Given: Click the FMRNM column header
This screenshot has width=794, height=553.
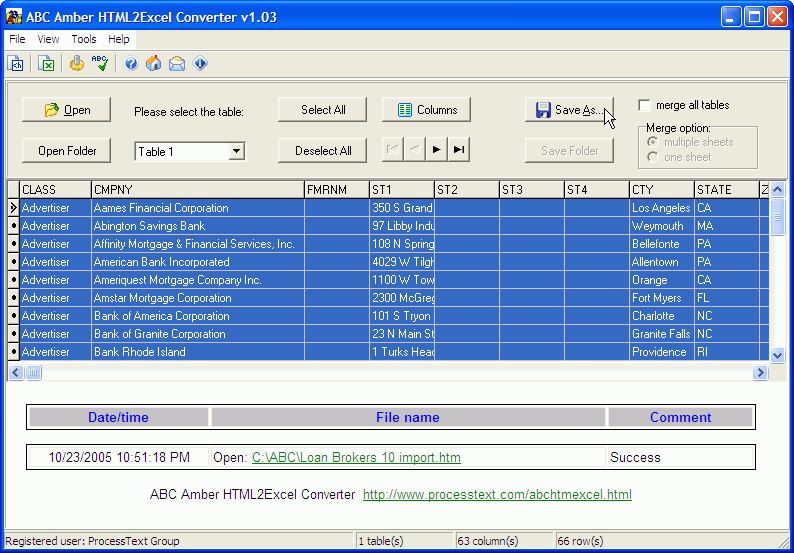Looking at the screenshot, I should (337, 190).
